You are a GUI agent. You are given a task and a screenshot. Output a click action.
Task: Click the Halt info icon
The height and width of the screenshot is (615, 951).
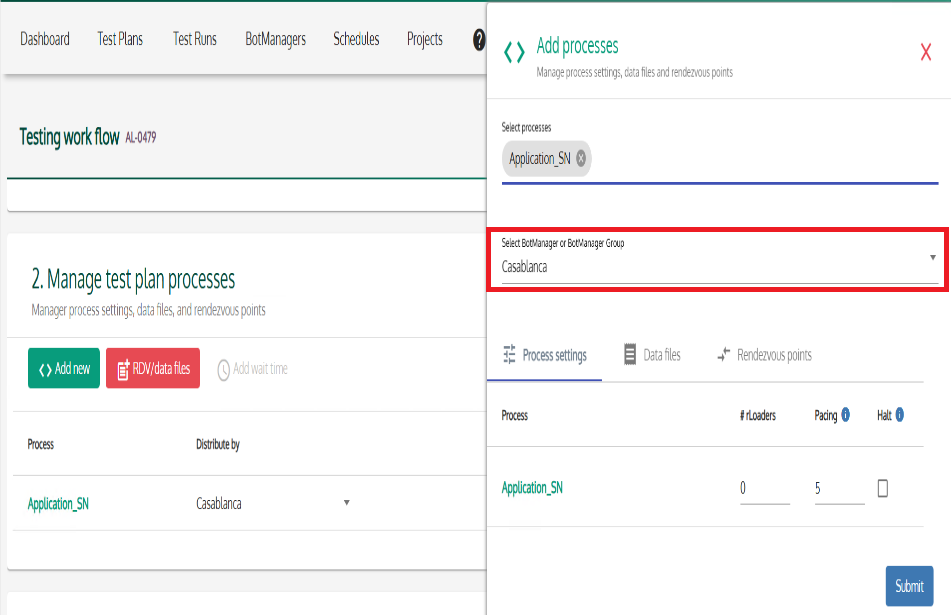coord(899,415)
